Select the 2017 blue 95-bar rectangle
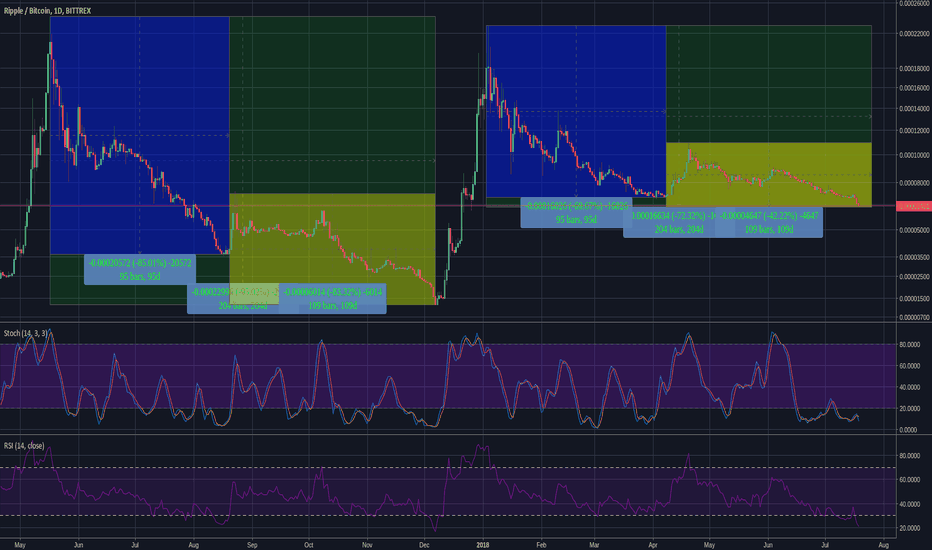The width and height of the screenshot is (932, 550). [140, 136]
